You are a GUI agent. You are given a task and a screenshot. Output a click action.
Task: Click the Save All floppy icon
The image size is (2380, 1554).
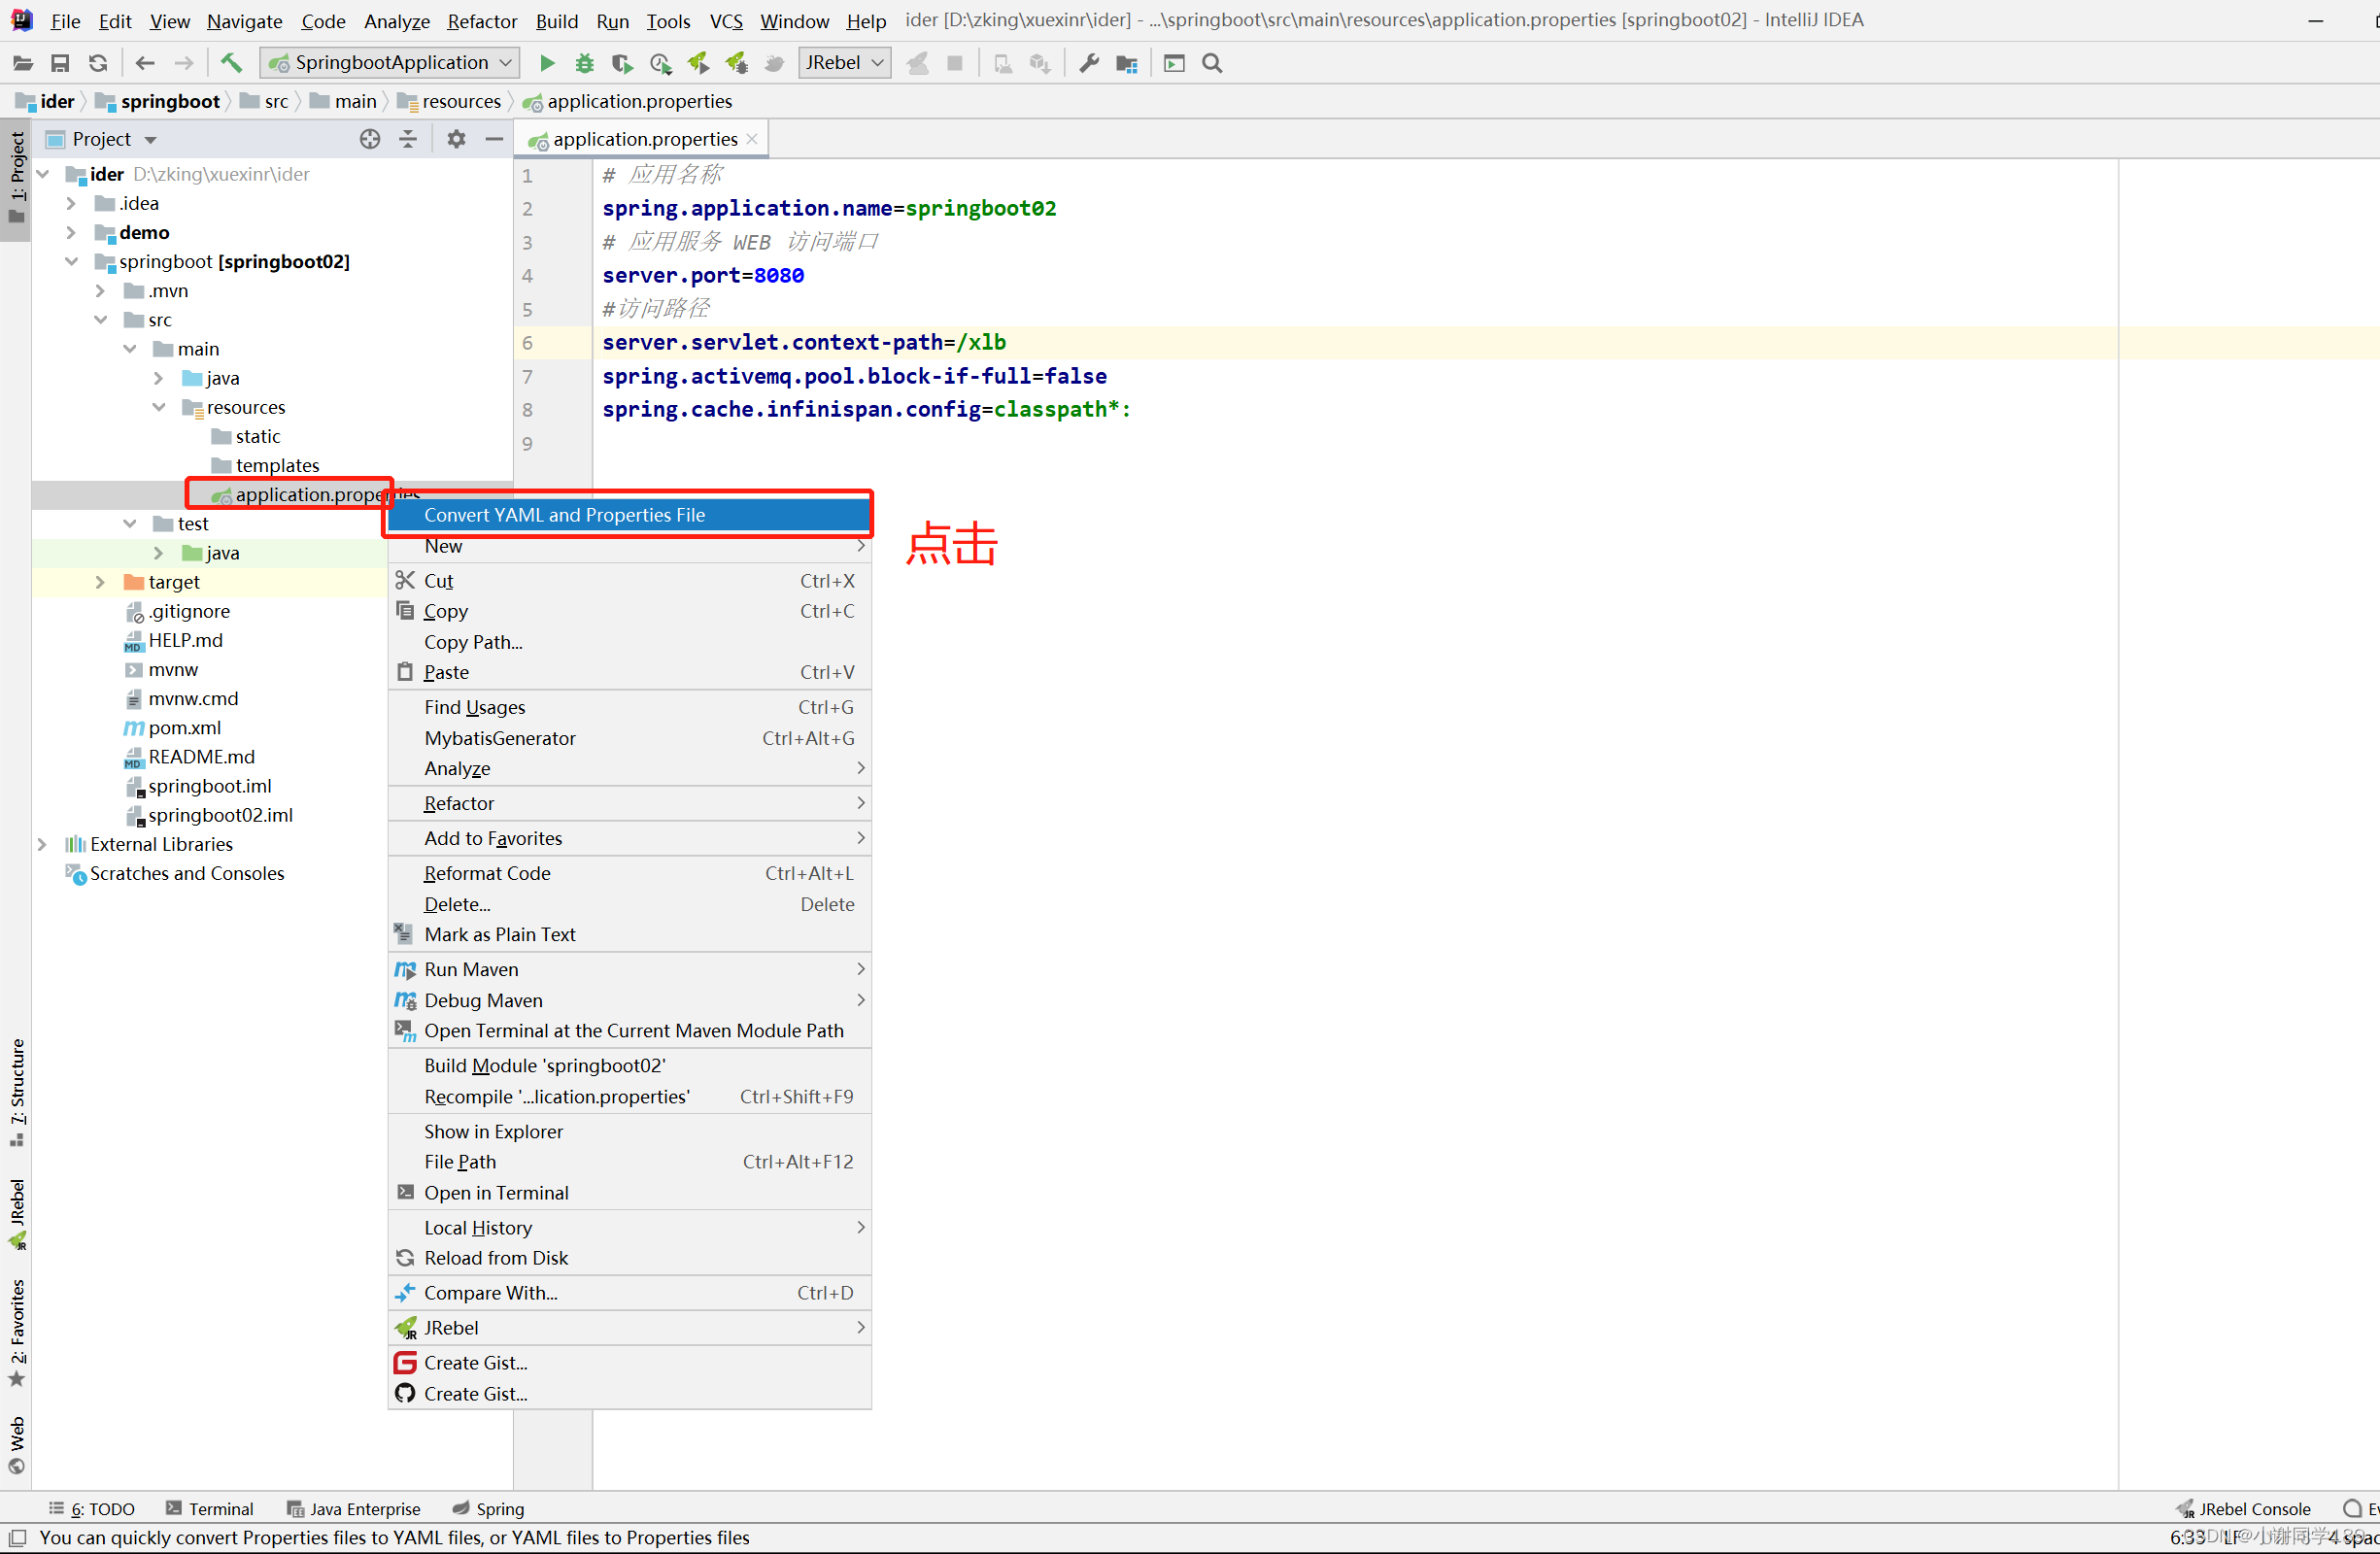[60, 63]
